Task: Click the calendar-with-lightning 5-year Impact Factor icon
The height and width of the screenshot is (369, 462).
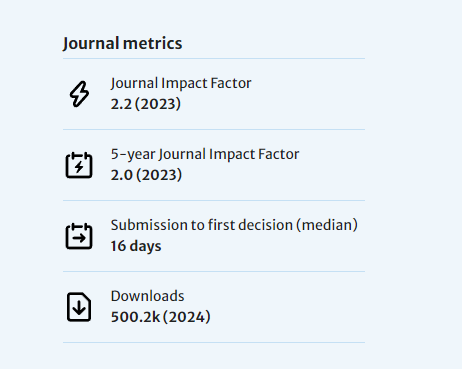Action: pos(79,165)
